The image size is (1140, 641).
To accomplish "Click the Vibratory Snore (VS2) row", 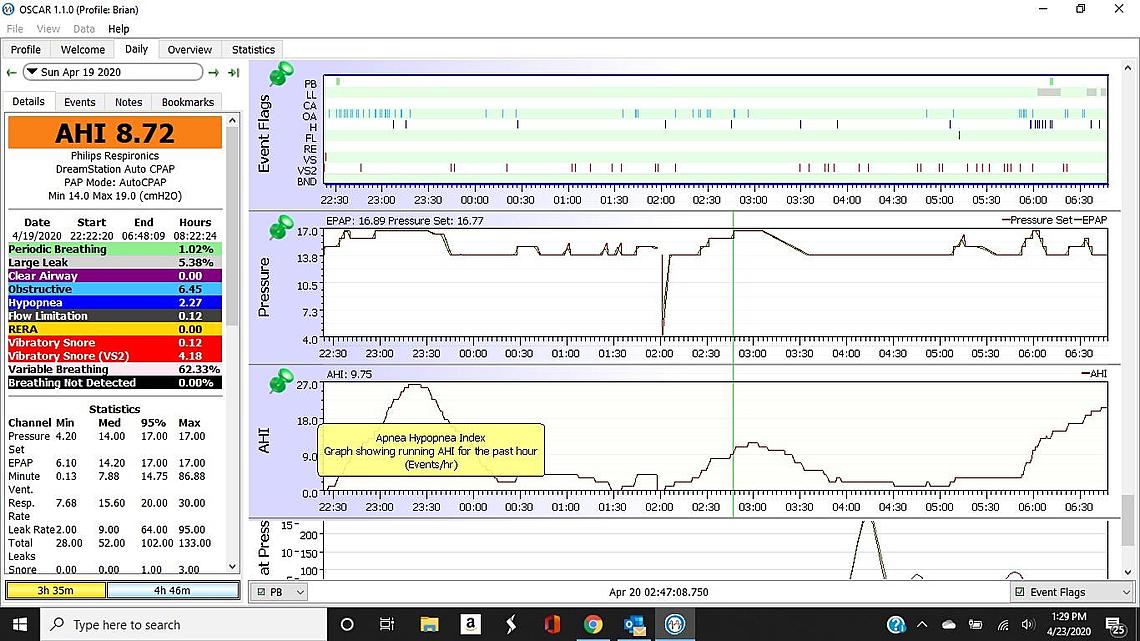I will point(115,356).
